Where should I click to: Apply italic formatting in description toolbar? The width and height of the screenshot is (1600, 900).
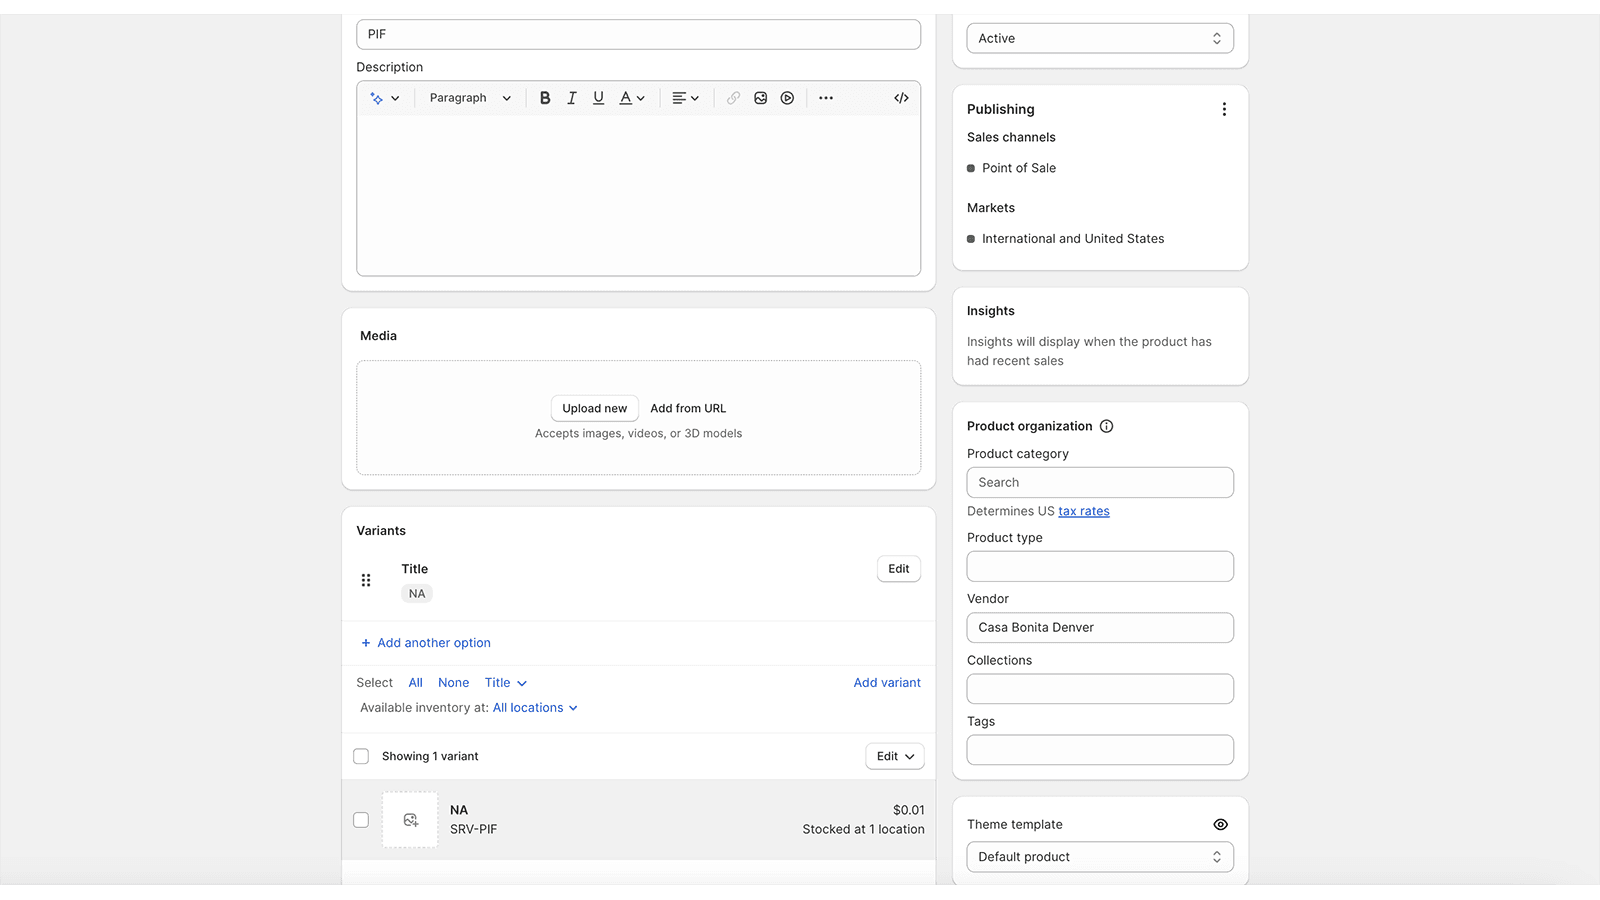coord(572,98)
